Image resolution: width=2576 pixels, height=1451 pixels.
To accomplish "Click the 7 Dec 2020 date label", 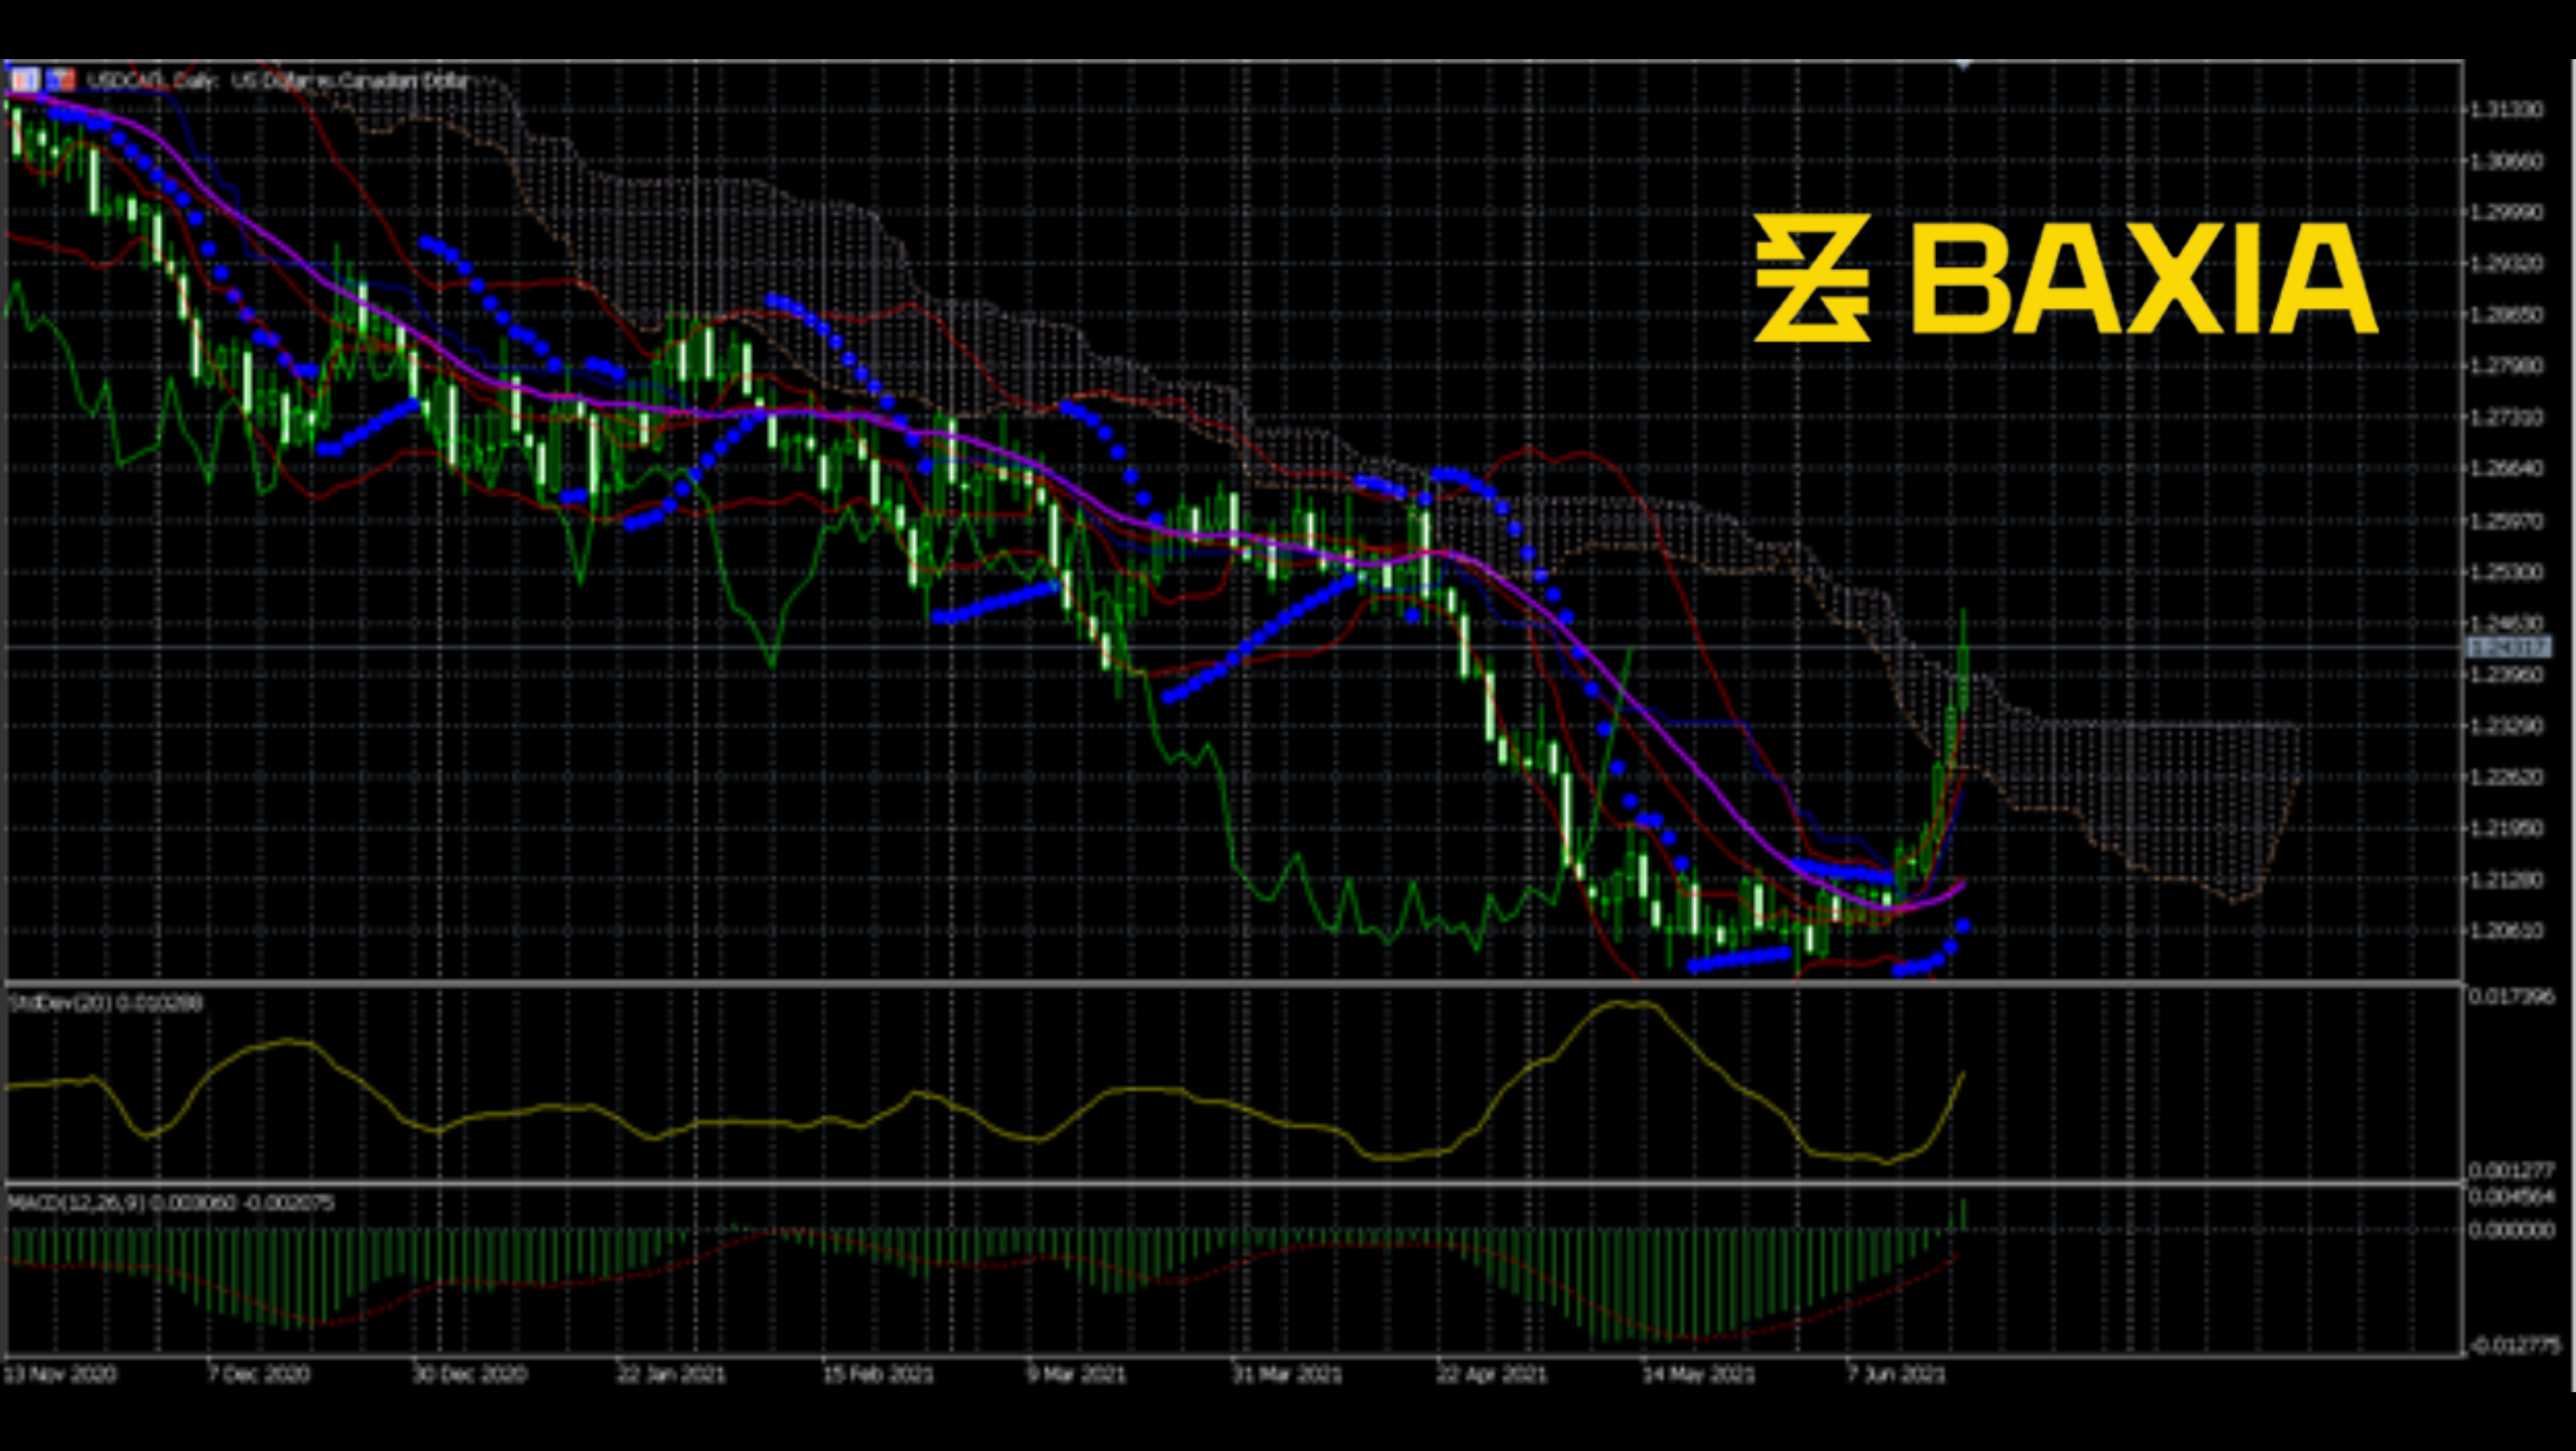I will pos(258,1374).
